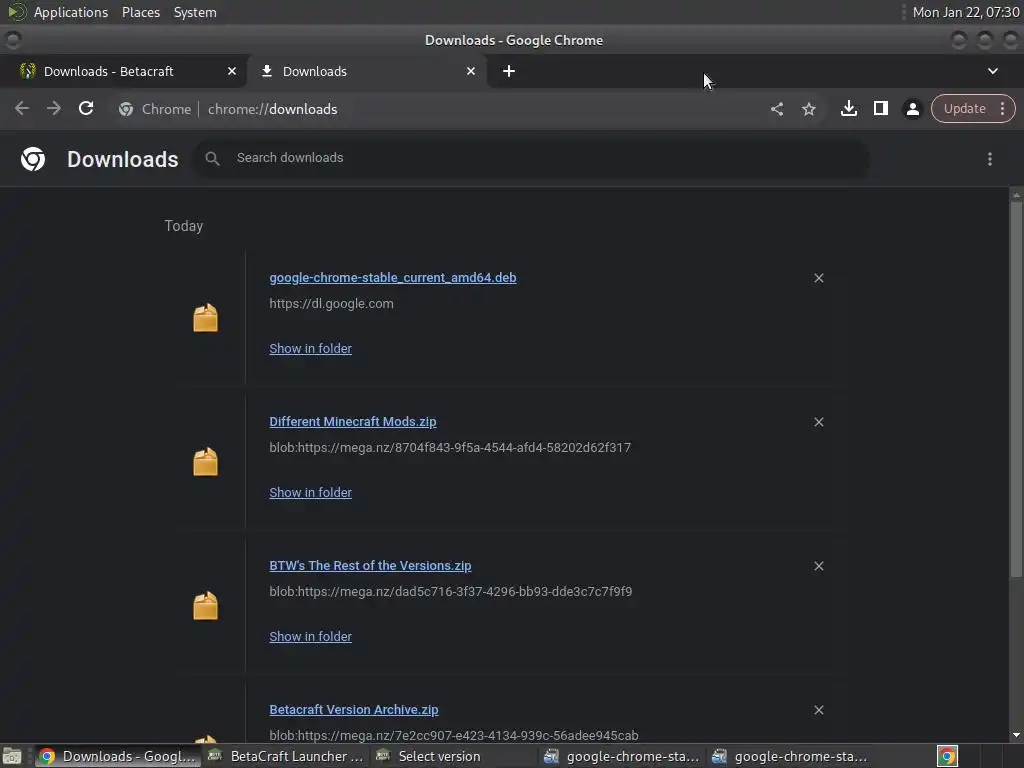The height and width of the screenshot is (768, 1024).
Task: Click the Today date heading
Action: [184, 226]
